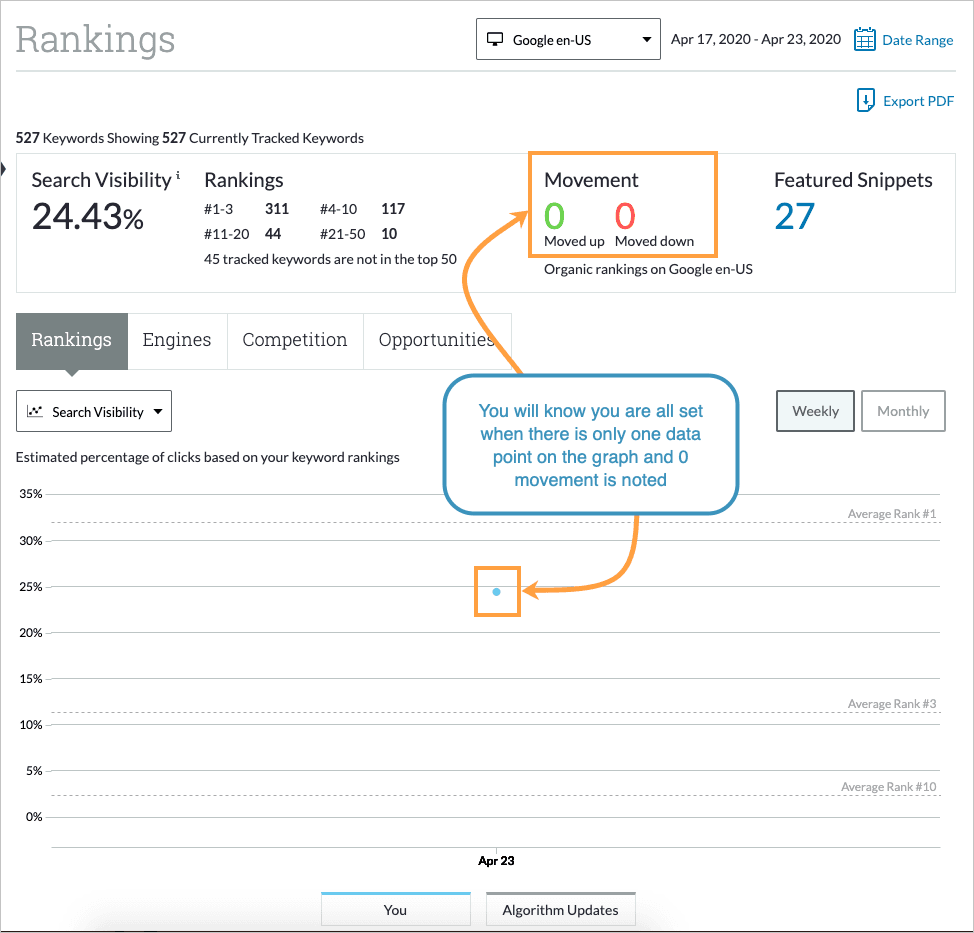
Task: Open the Competition tab
Action: coord(295,340)
